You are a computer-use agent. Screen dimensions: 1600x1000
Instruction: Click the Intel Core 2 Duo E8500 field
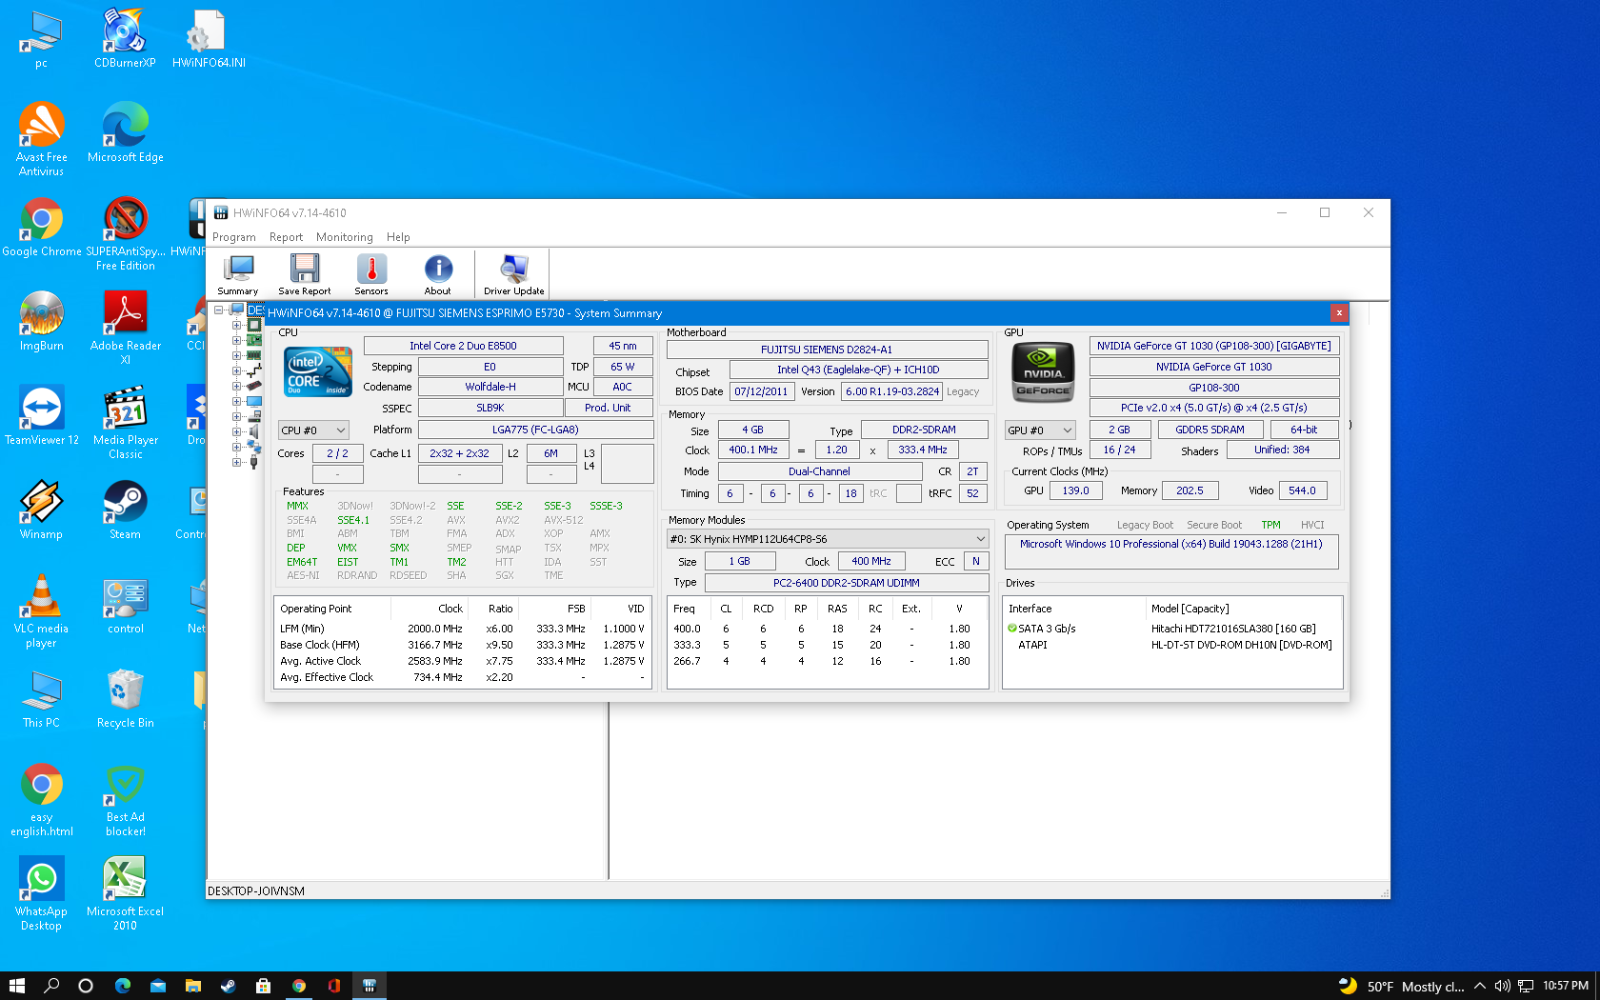coord(463,346)
